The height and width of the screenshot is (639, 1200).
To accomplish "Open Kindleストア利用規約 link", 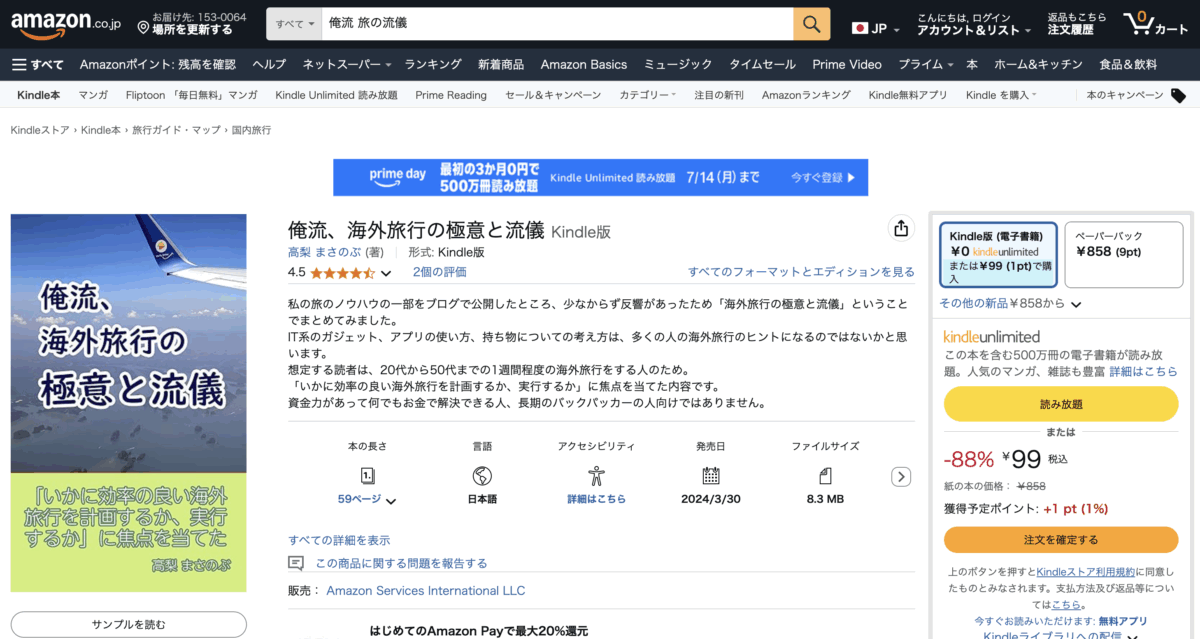I will 1086,572.
